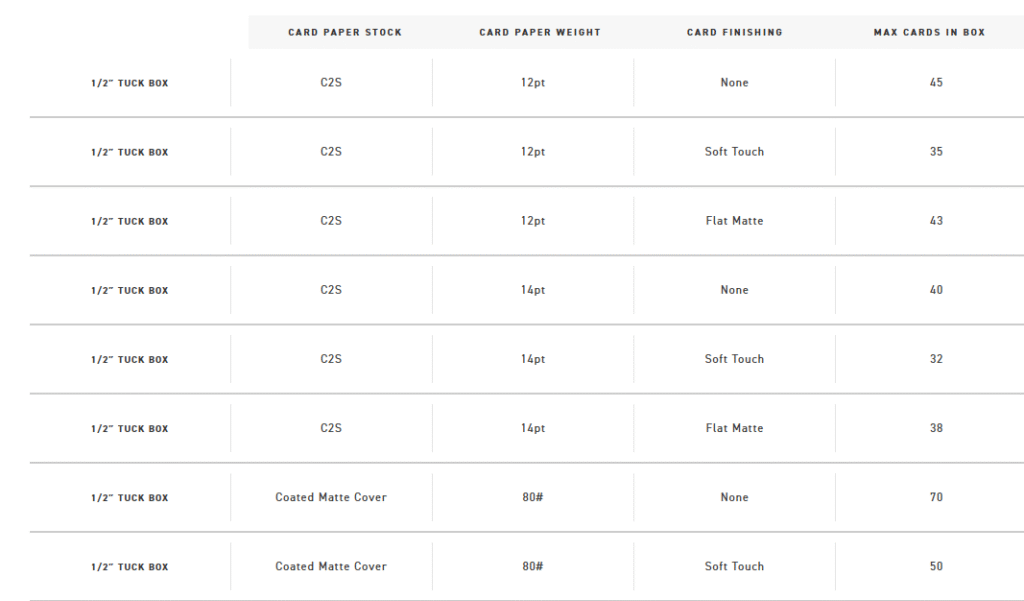Click the last 1/2" Tuck Box row label

tap(129, 567)
